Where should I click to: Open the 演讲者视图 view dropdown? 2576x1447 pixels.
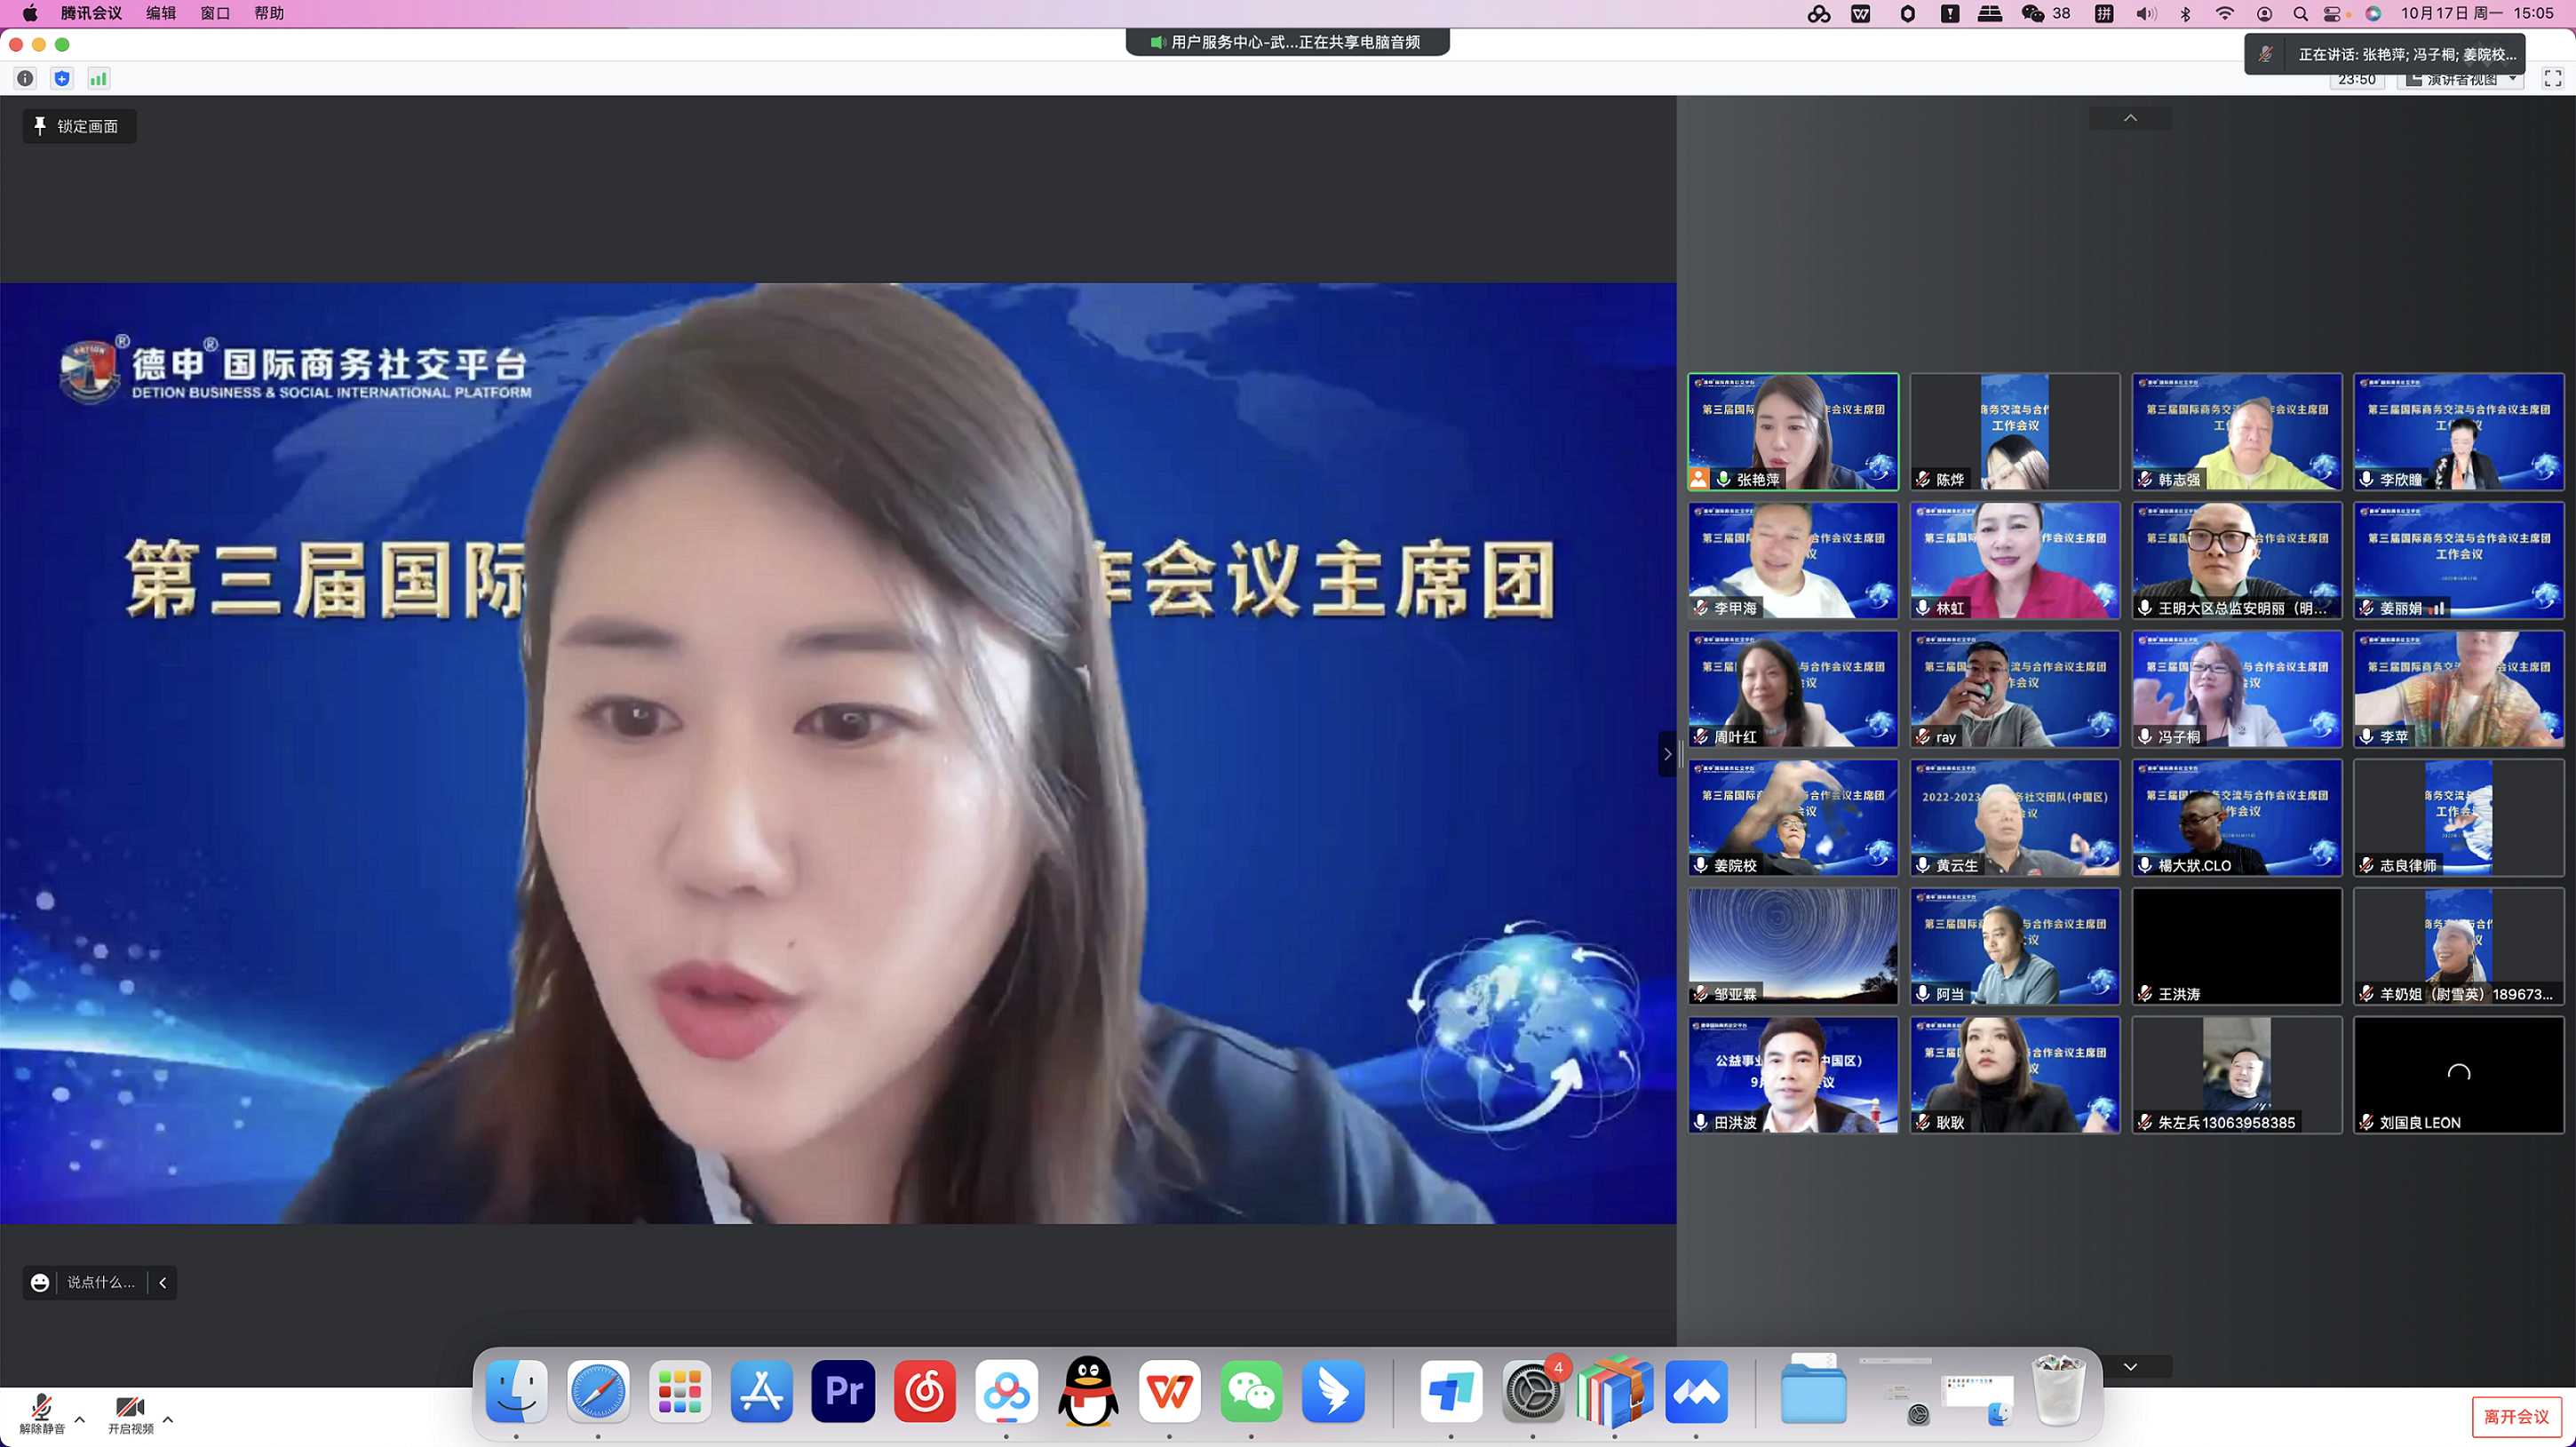tap(2462, 79)
